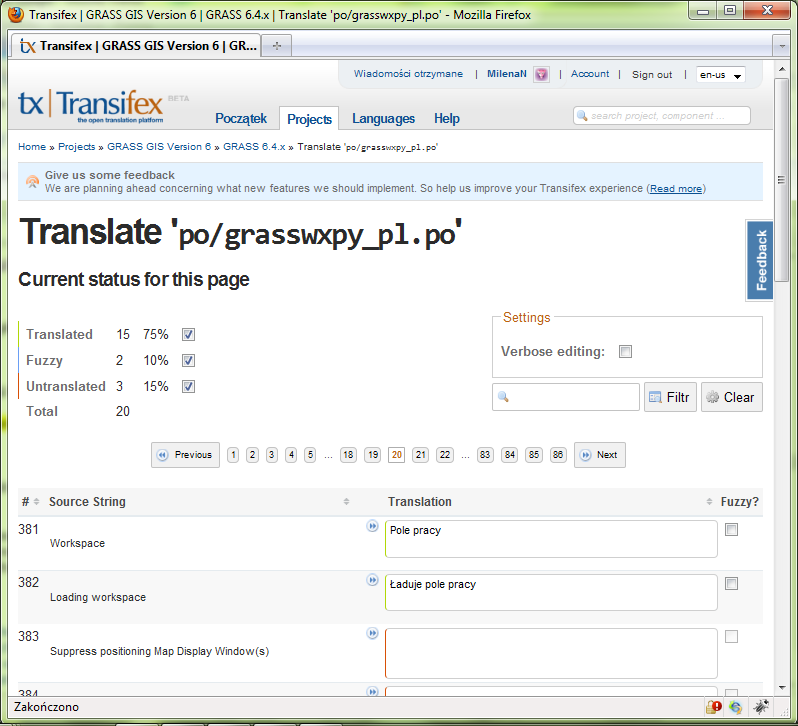Go to page 21
The height and width of the screenshot is (726, 798).
click(x=420, y=455)
